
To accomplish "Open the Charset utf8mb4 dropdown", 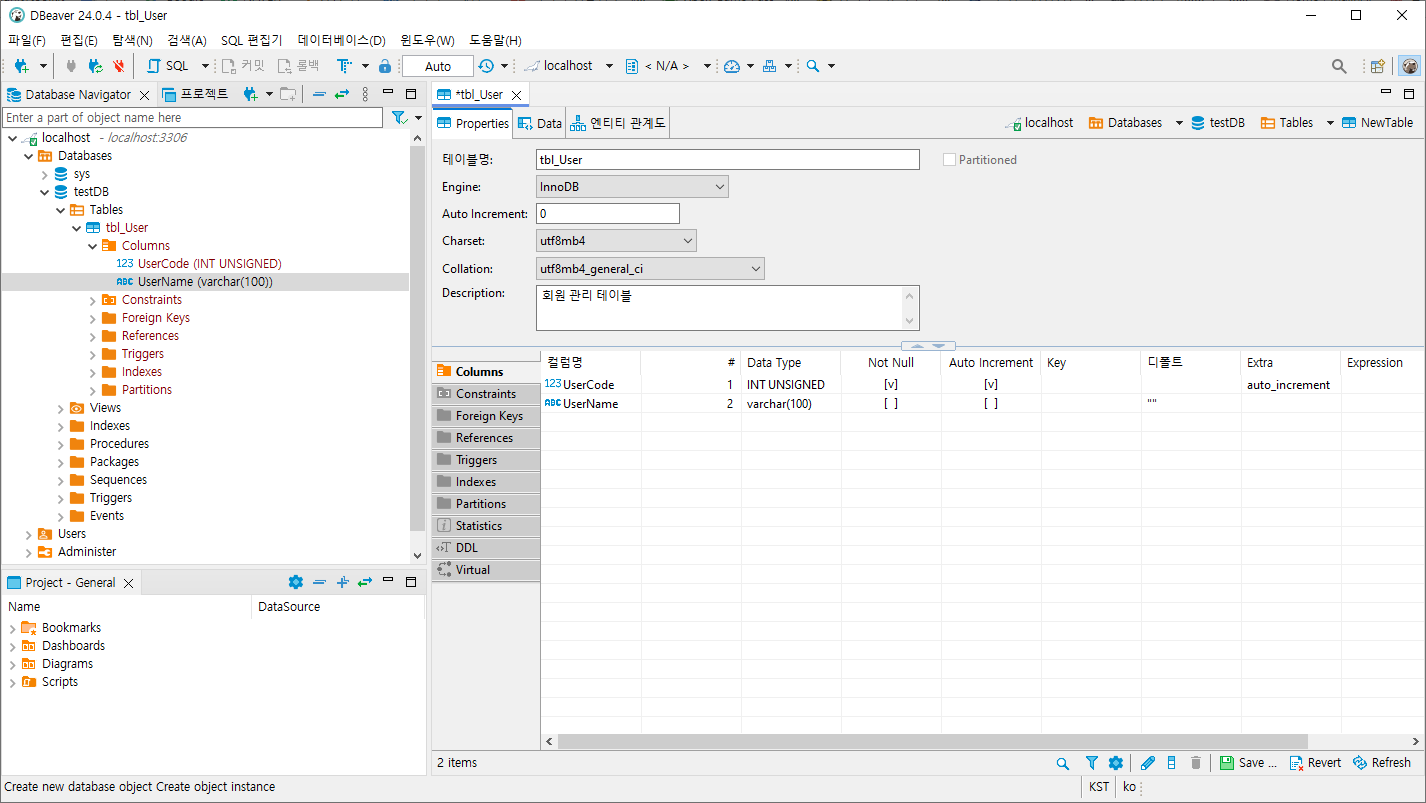I will 616,241.
